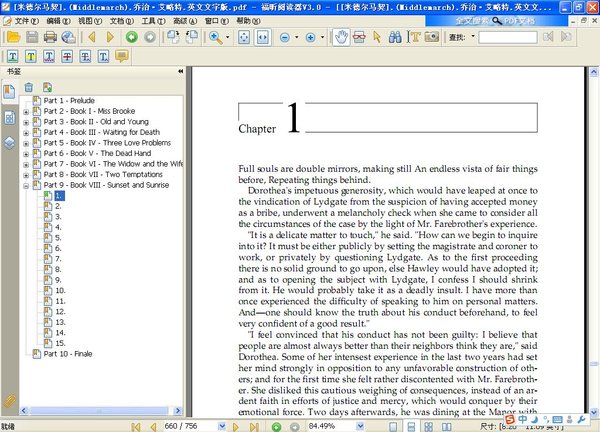Collapse the bookmarks panel with the double arrow
The image size is (600, 432).
click(x=181, y=71)
